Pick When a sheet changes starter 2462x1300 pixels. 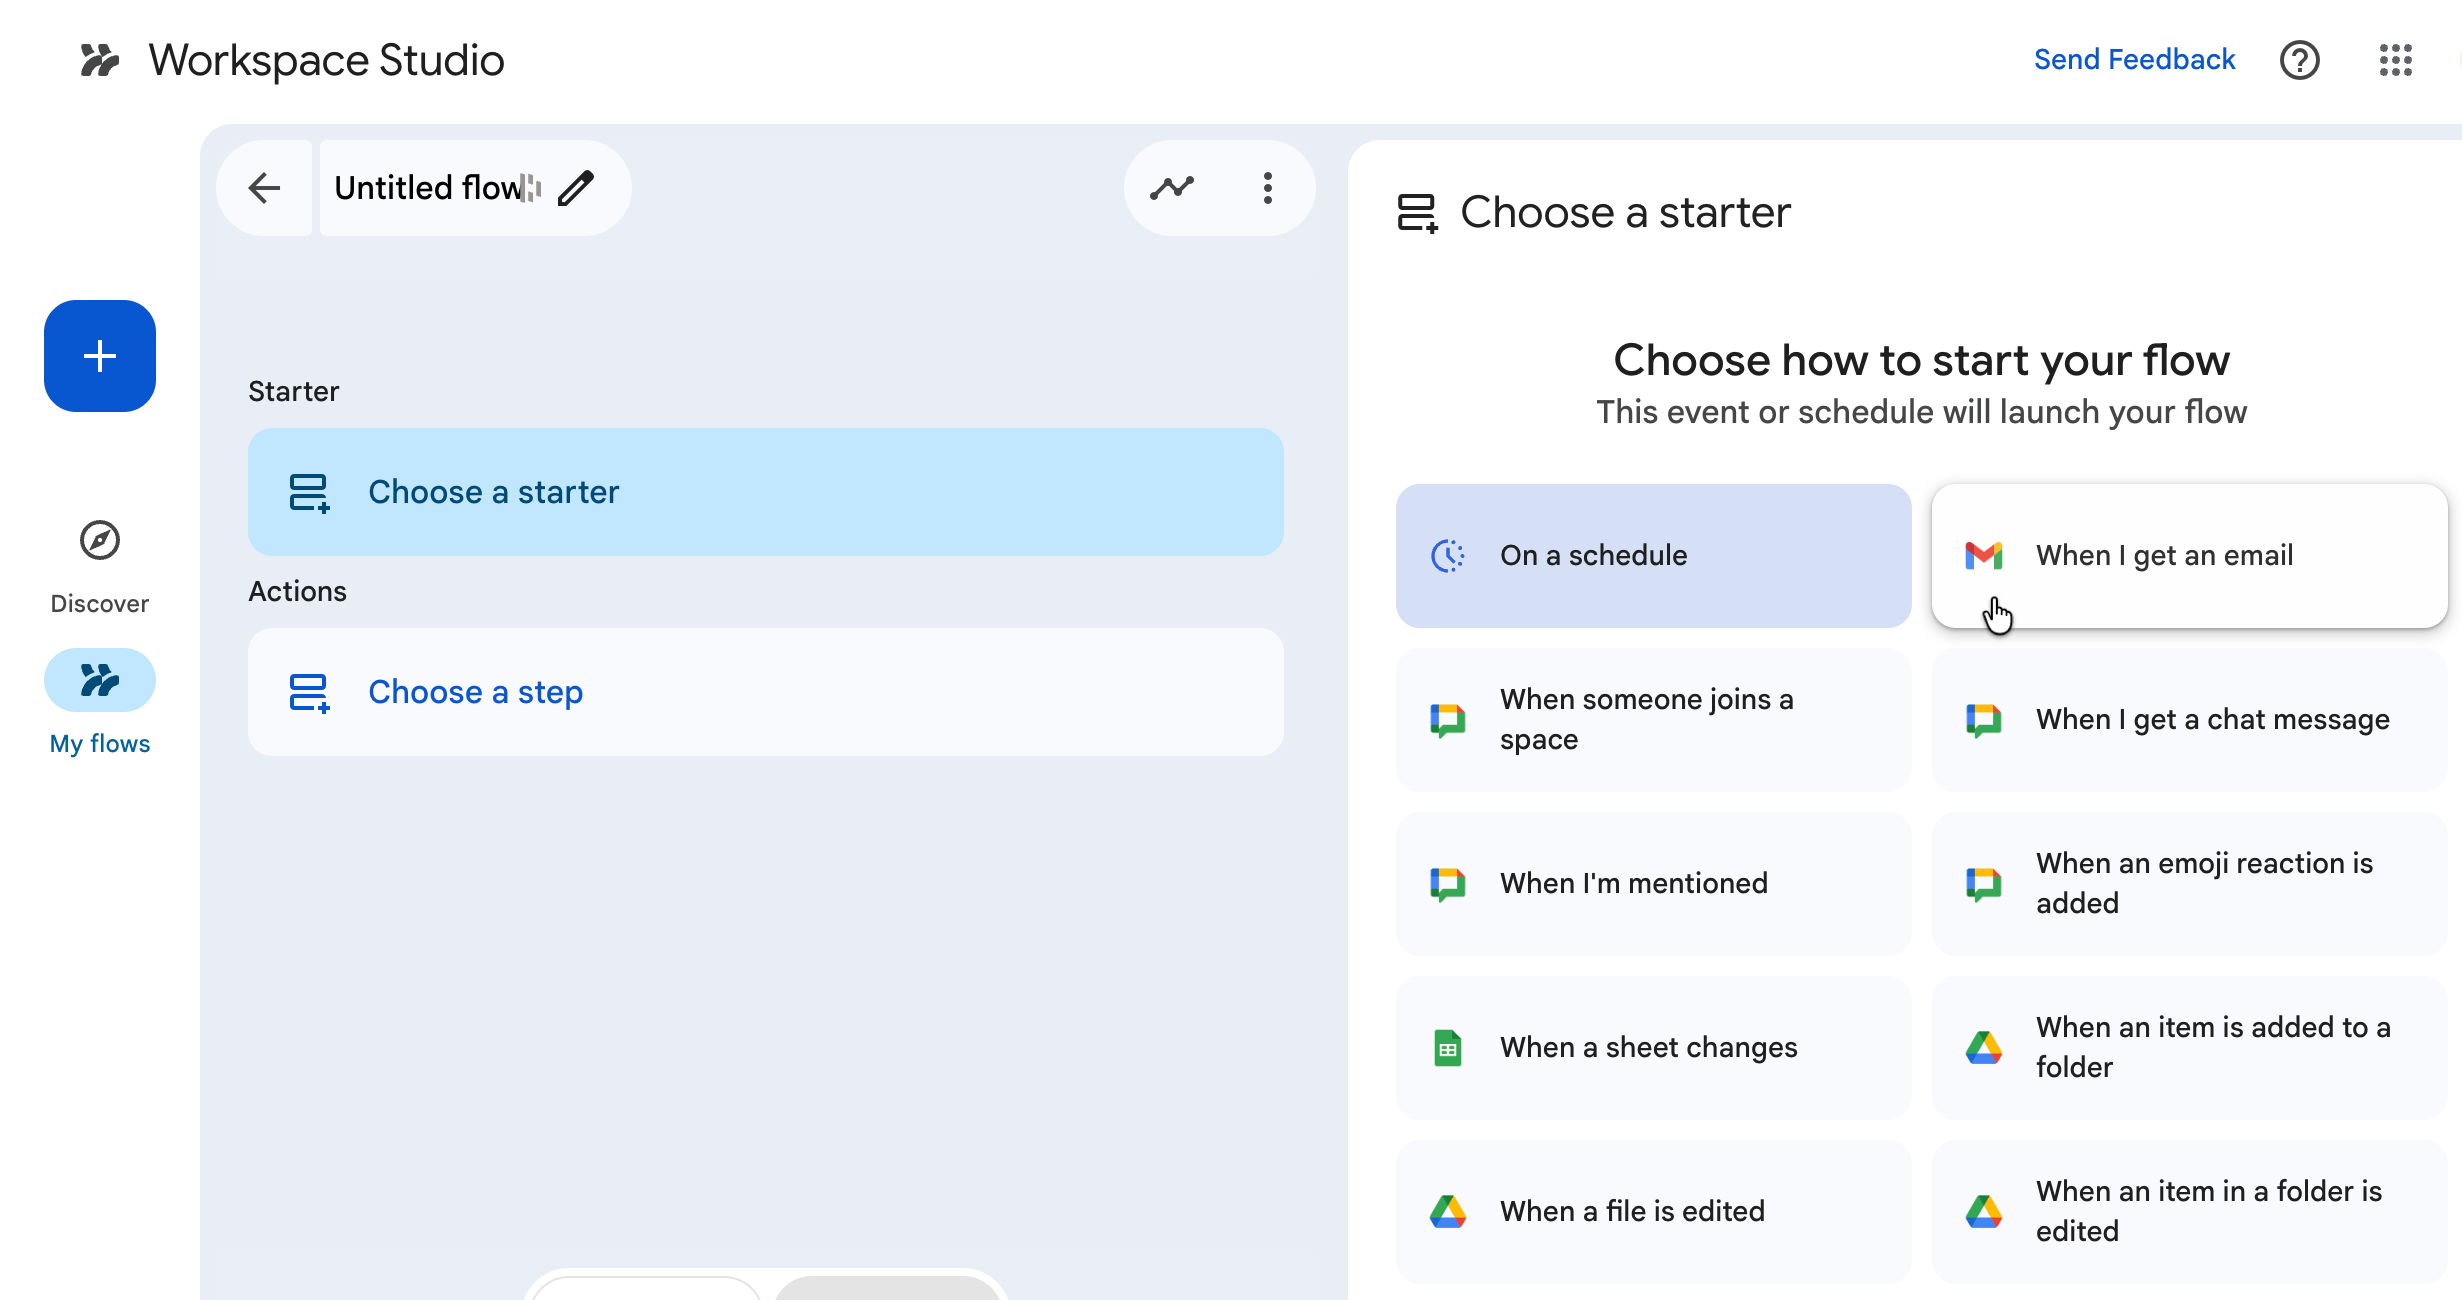coord(1653,1048)
